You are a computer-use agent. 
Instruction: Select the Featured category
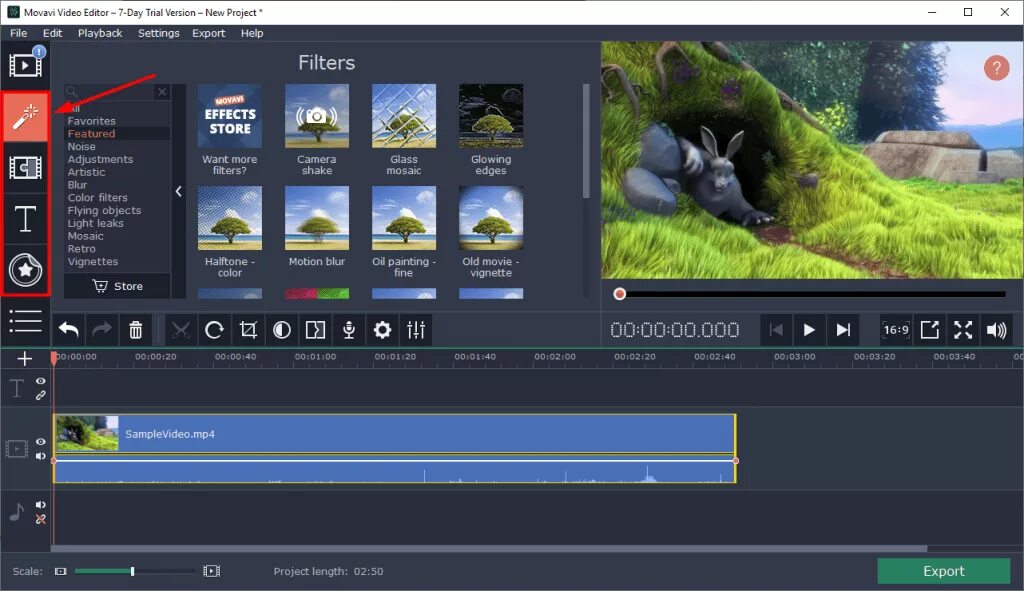click(x=91, y=133)
